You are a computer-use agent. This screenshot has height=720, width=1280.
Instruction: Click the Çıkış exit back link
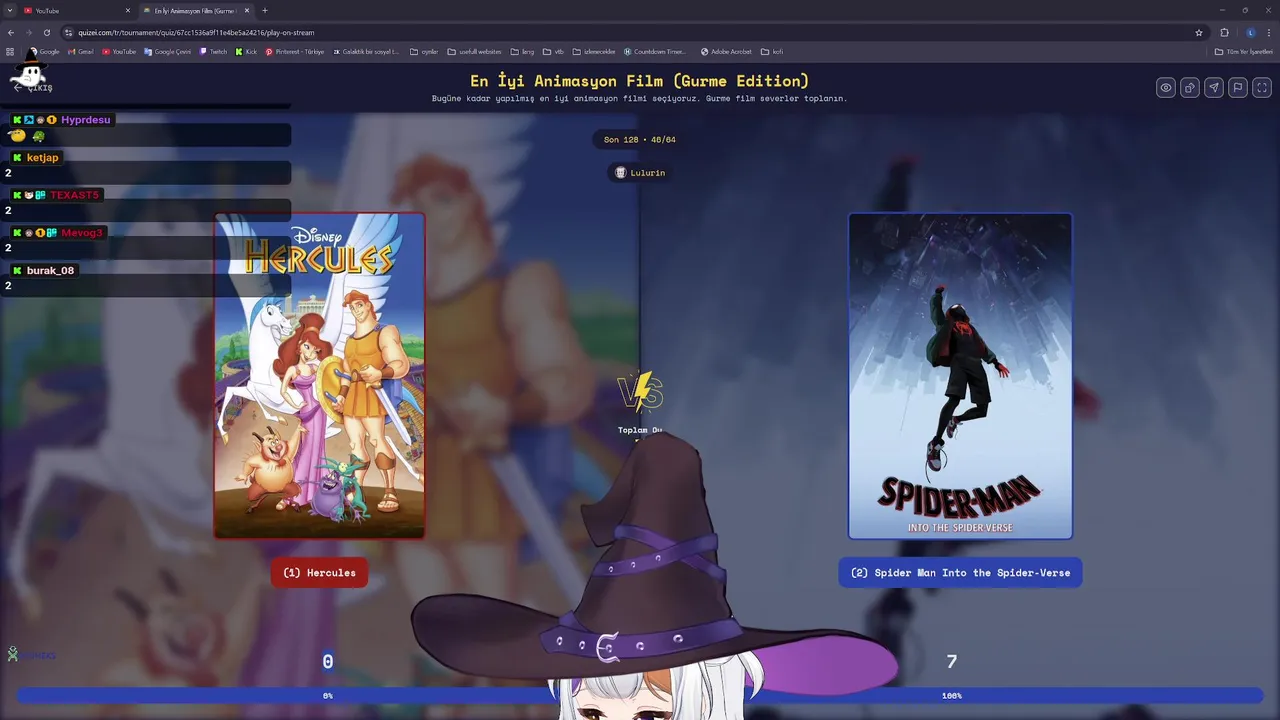[33, 87]
